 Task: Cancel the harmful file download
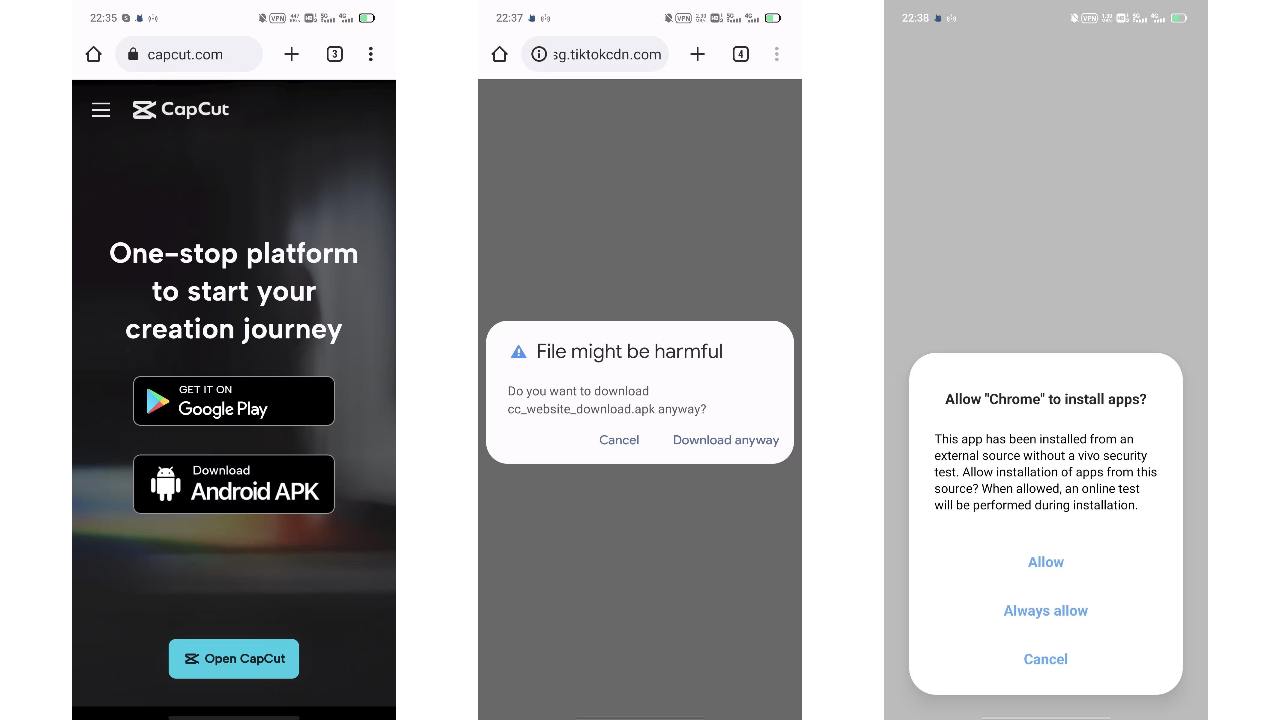(618, 440)
